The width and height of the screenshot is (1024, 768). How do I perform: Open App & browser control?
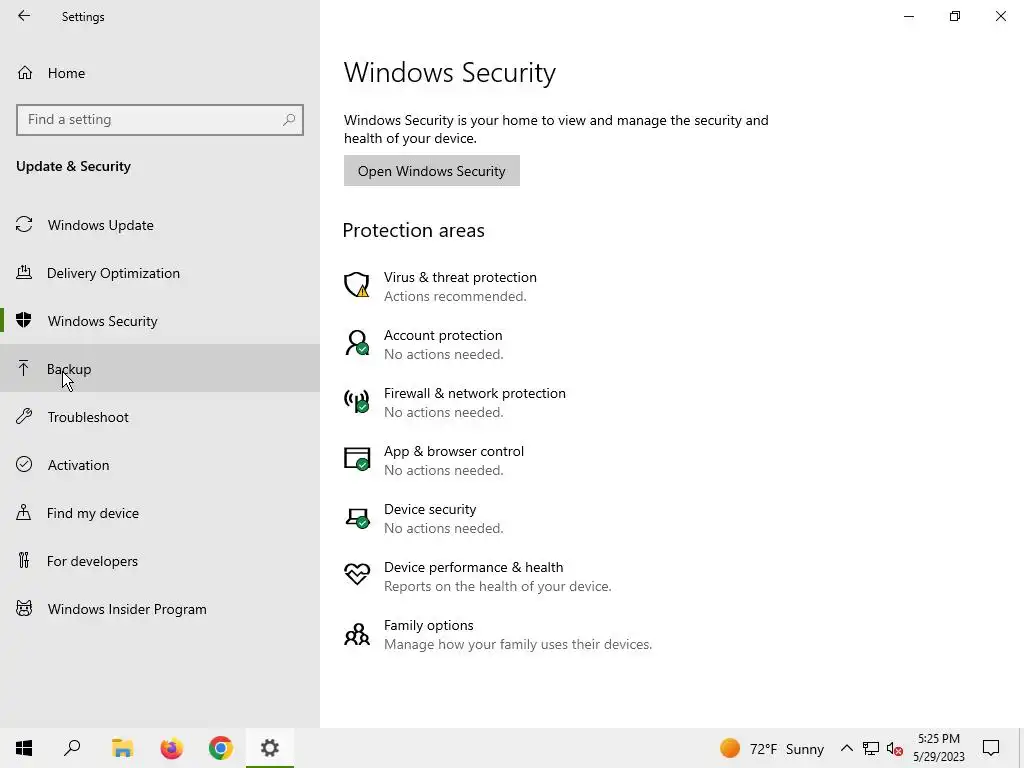(454, 451)
